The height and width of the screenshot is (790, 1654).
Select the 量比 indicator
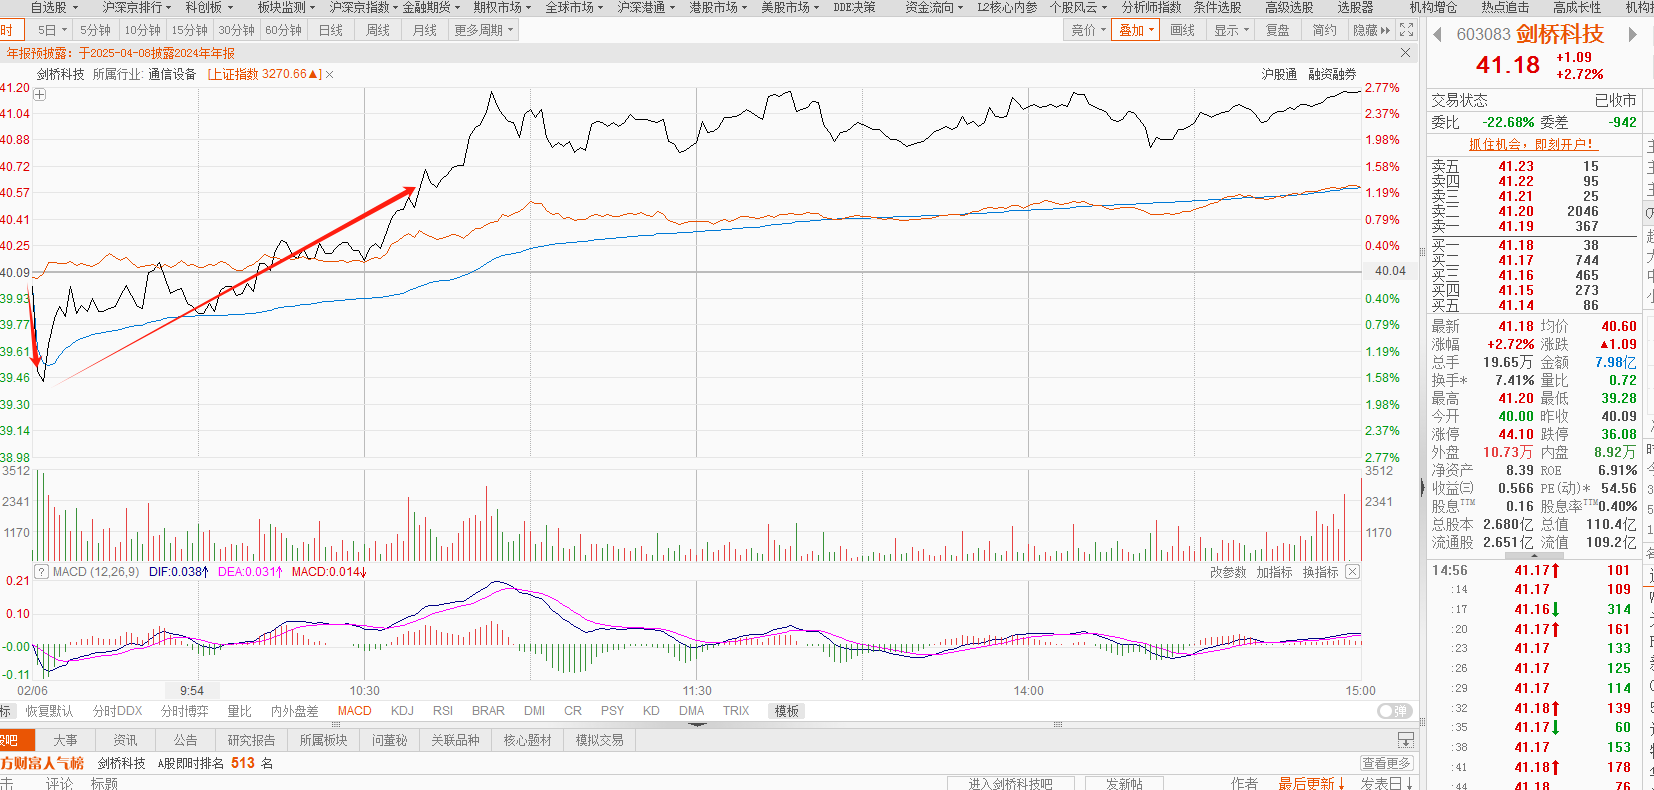click(x=239, y=711)
